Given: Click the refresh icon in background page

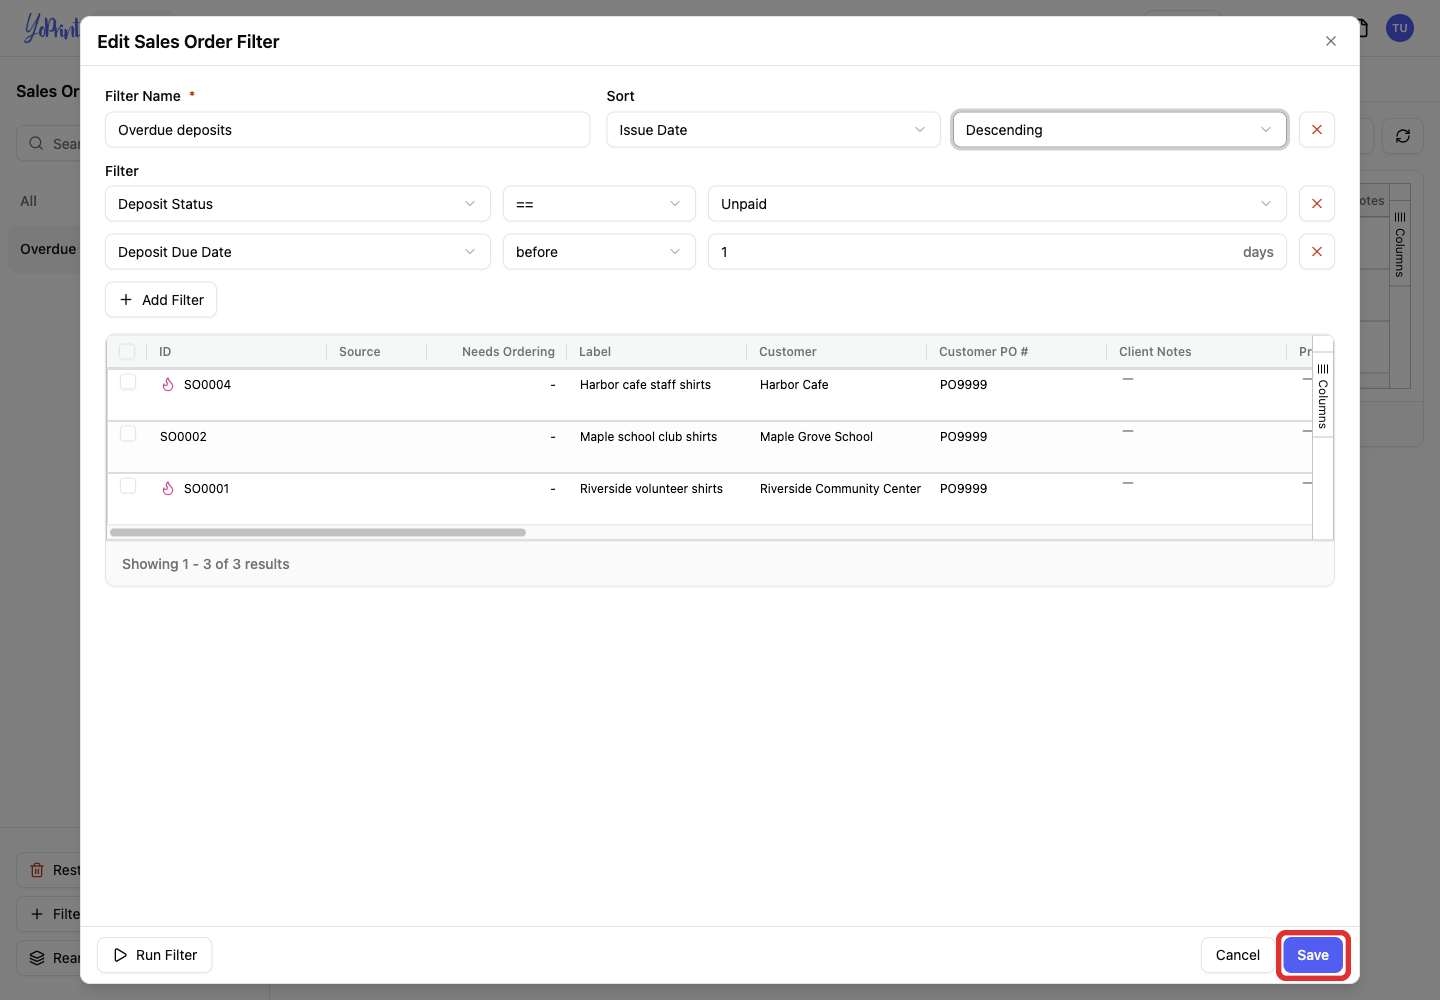Looking at the screenshot, I should click(1402, 136).
